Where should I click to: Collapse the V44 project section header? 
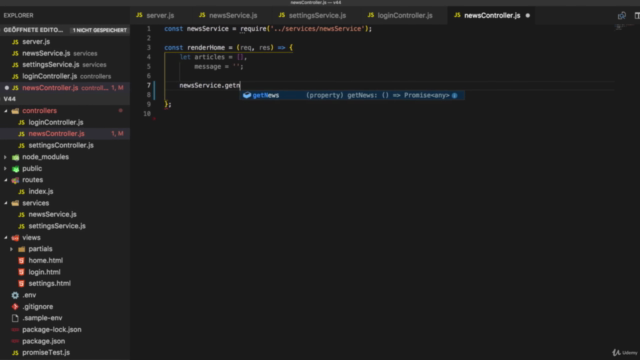tap(65, 99)
